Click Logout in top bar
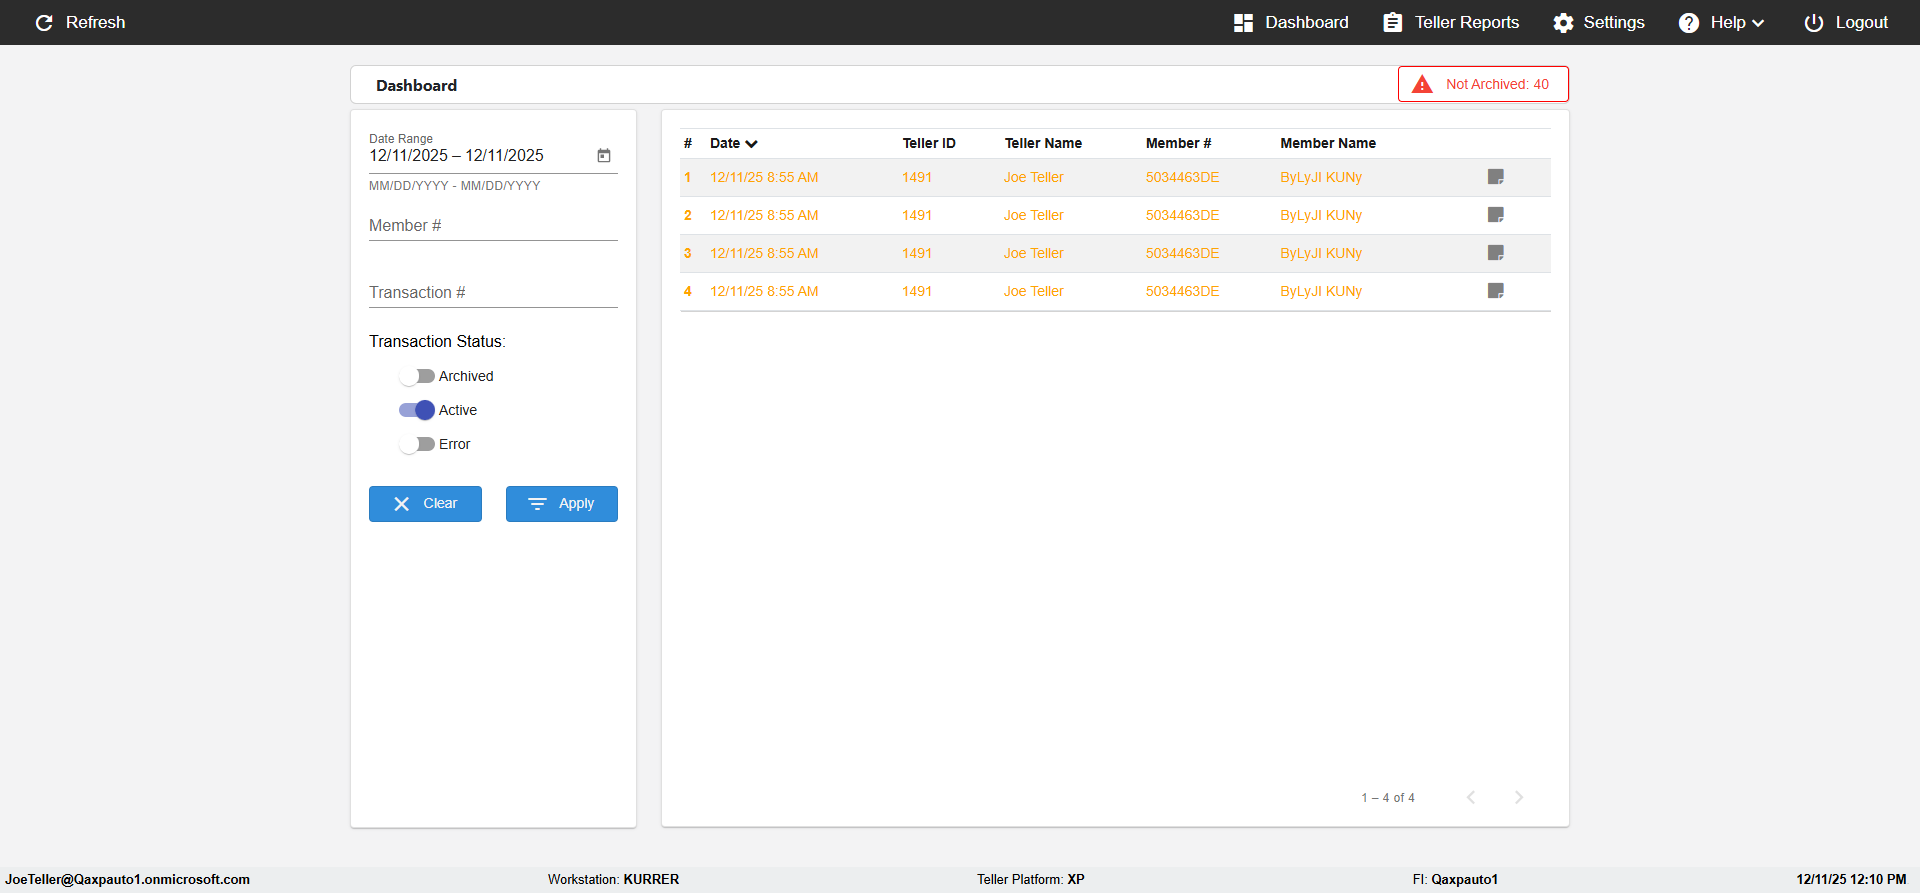Screen dimensions: 1920x893 [1846, 22]
